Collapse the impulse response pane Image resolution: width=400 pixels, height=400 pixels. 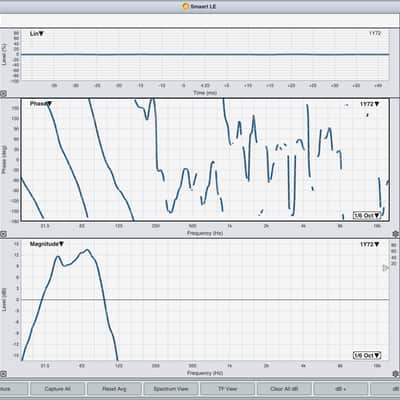3,94
